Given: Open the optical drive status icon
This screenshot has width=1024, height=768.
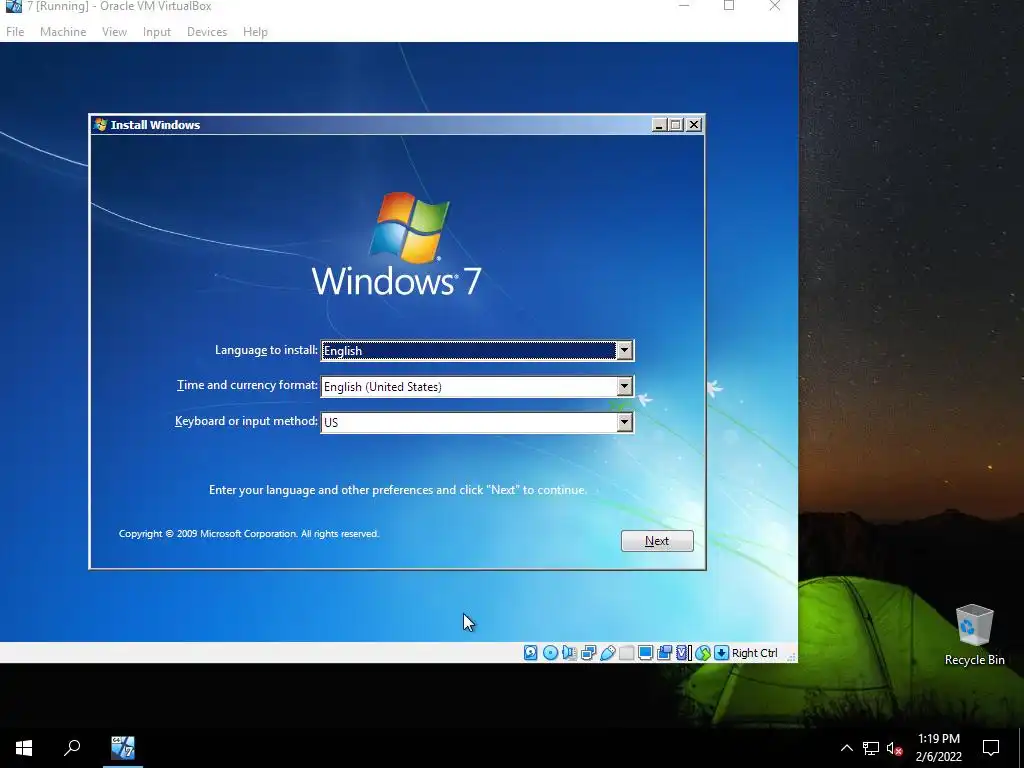Looking at the screenshot, I should (x=550, y=652).
